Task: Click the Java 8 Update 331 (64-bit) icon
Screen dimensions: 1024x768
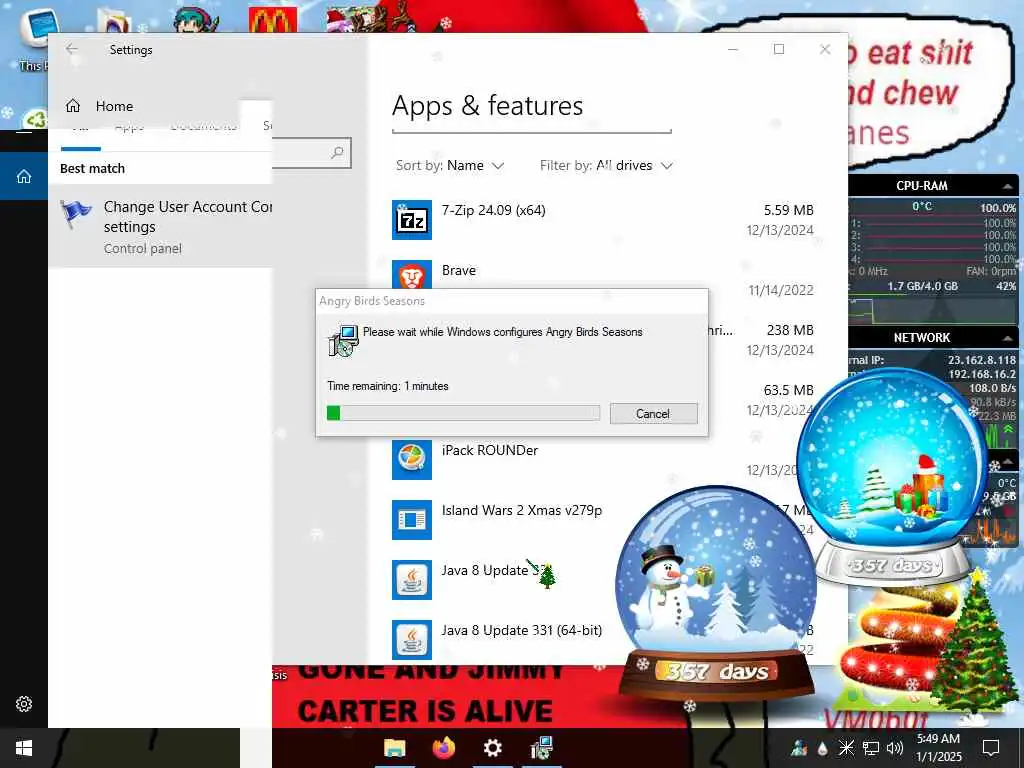Action: (411, 640)
